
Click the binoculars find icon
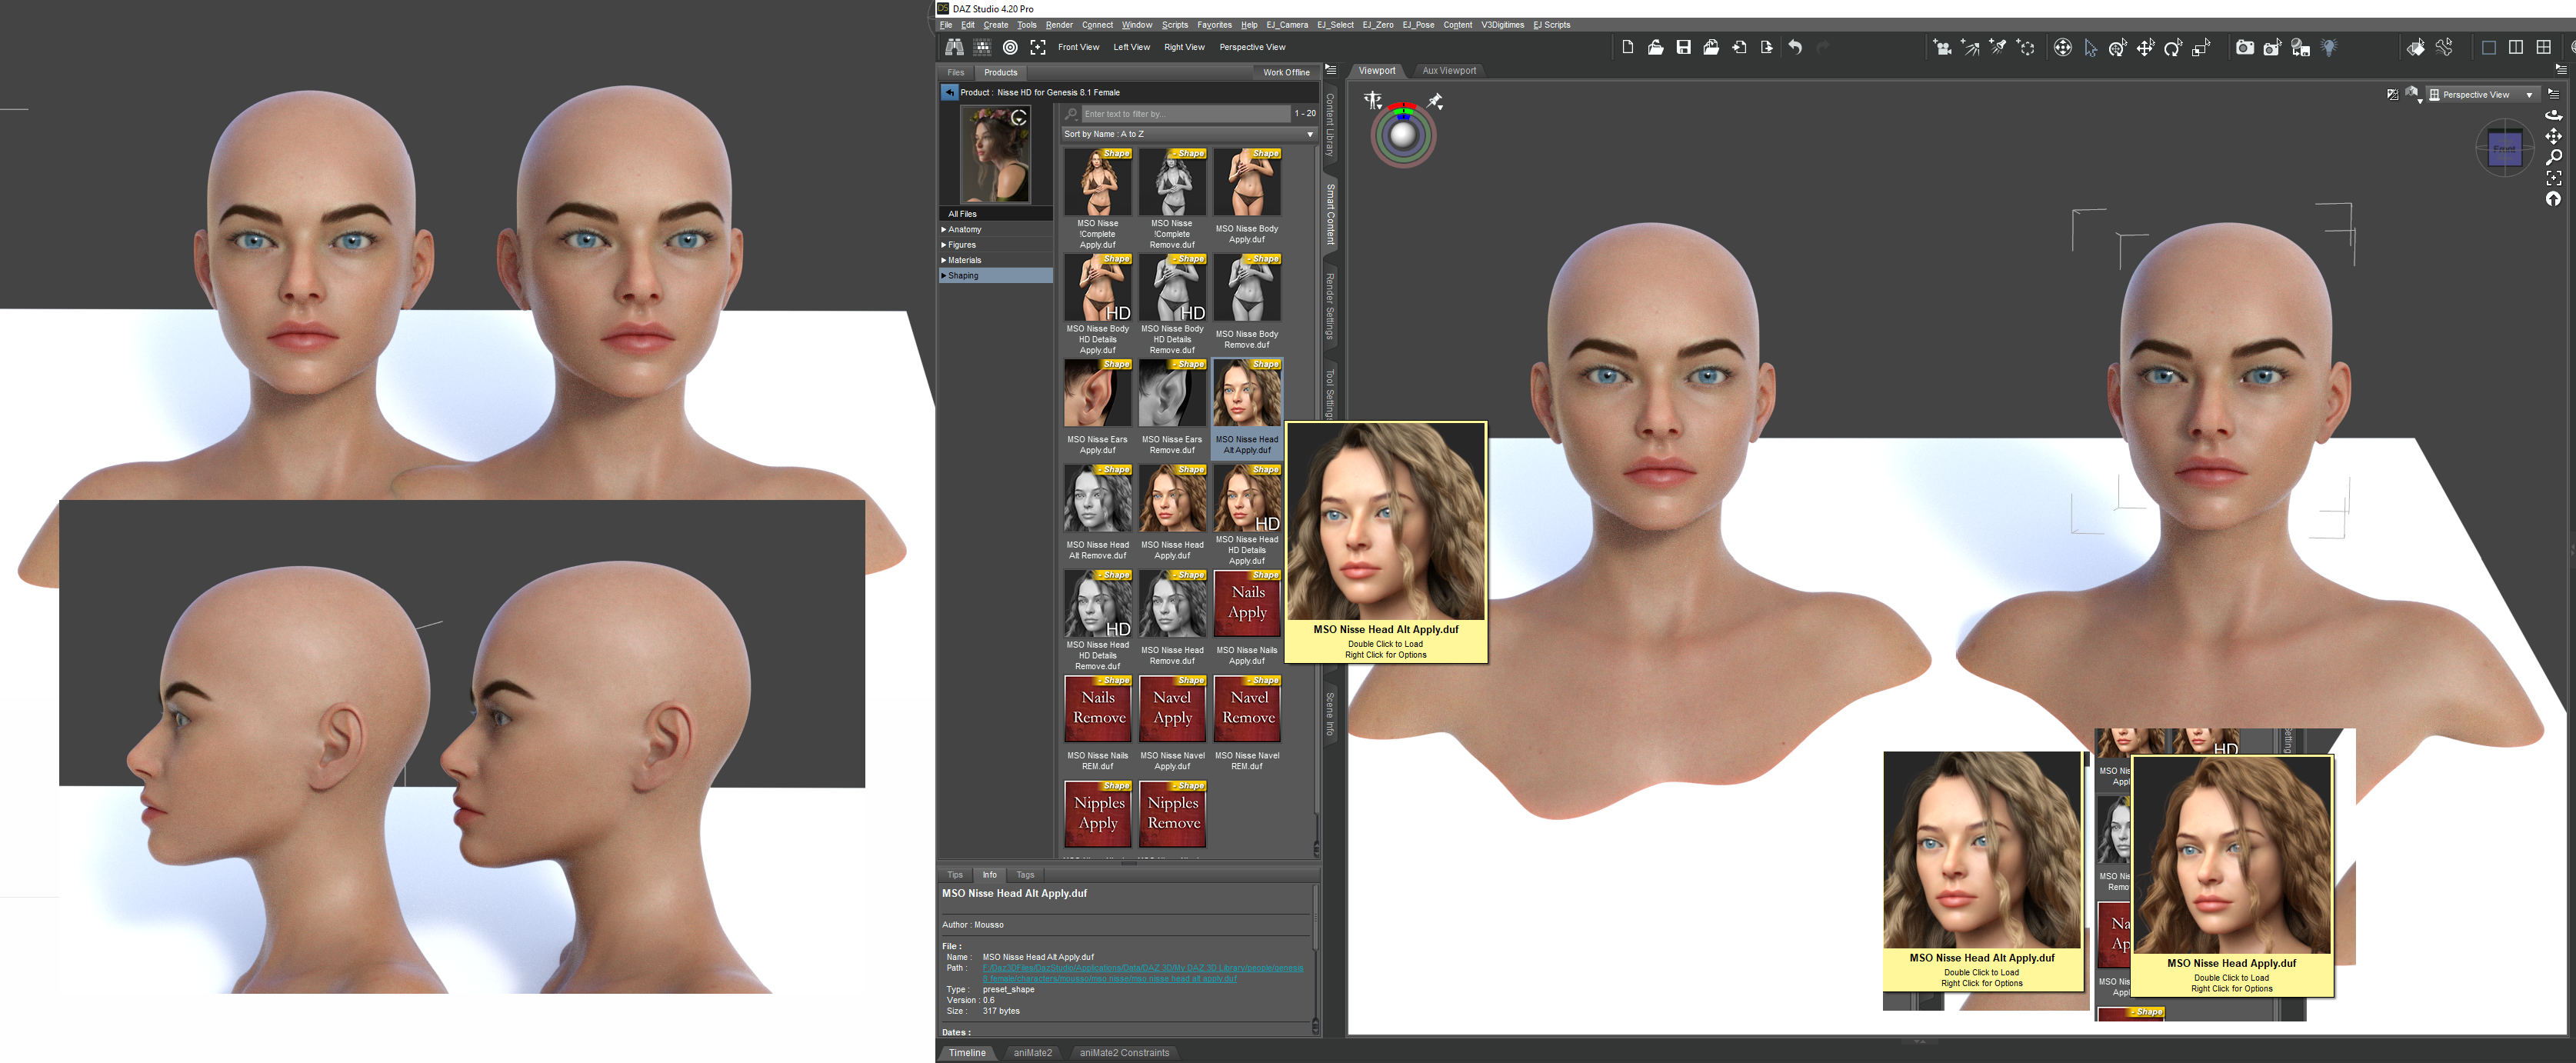coord(954,47)
